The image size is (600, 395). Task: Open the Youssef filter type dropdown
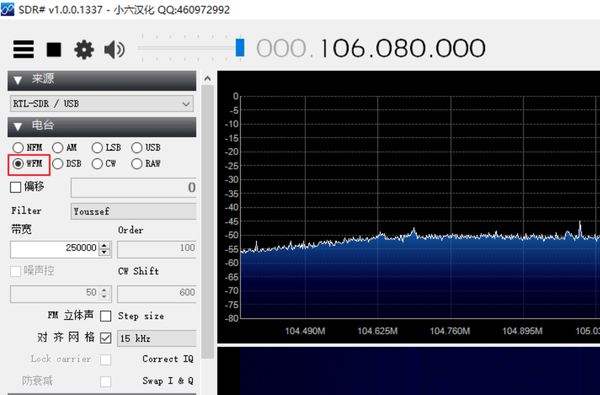[134, 211]
